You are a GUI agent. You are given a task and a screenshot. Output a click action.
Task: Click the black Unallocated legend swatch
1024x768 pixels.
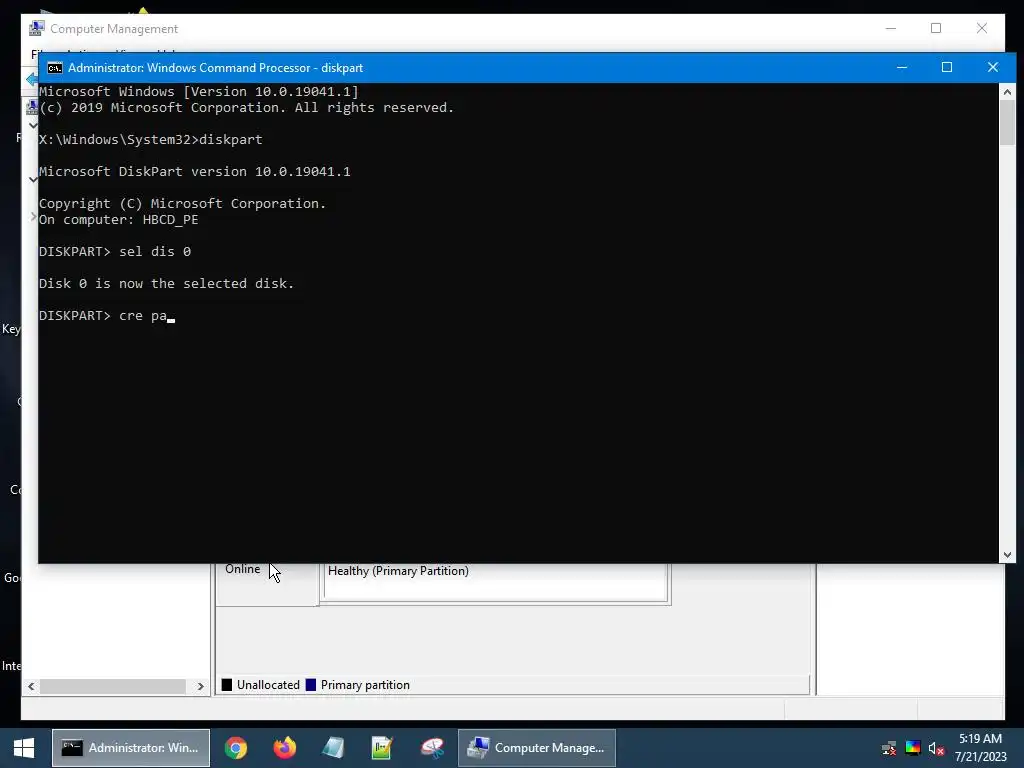point(227,684)
